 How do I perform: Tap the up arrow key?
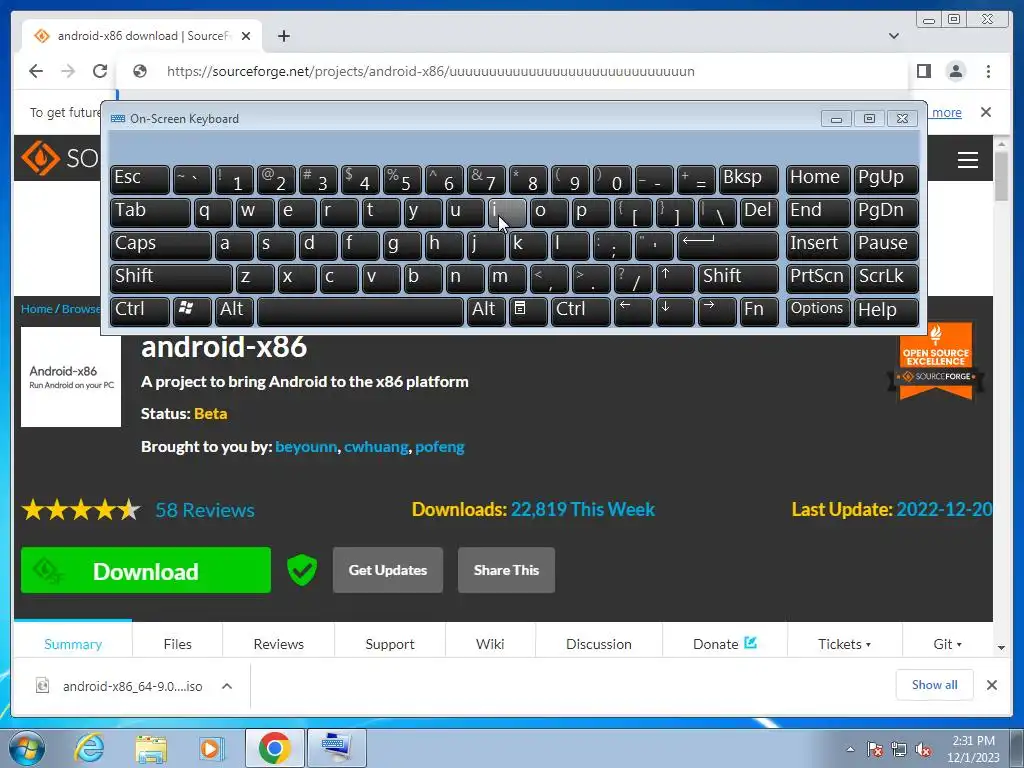tap(674, 278)
